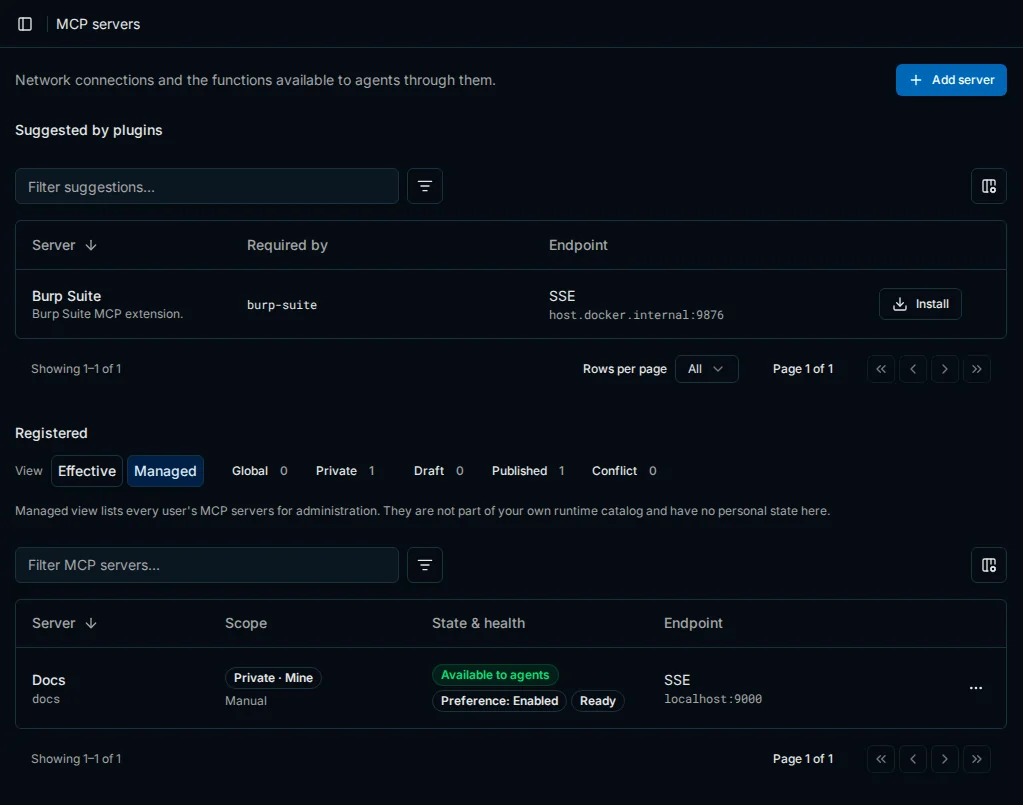This screenshot has width=1023, height=805.
Task: Go to previous page of registered servers
Action: click(x=913, y=759)
